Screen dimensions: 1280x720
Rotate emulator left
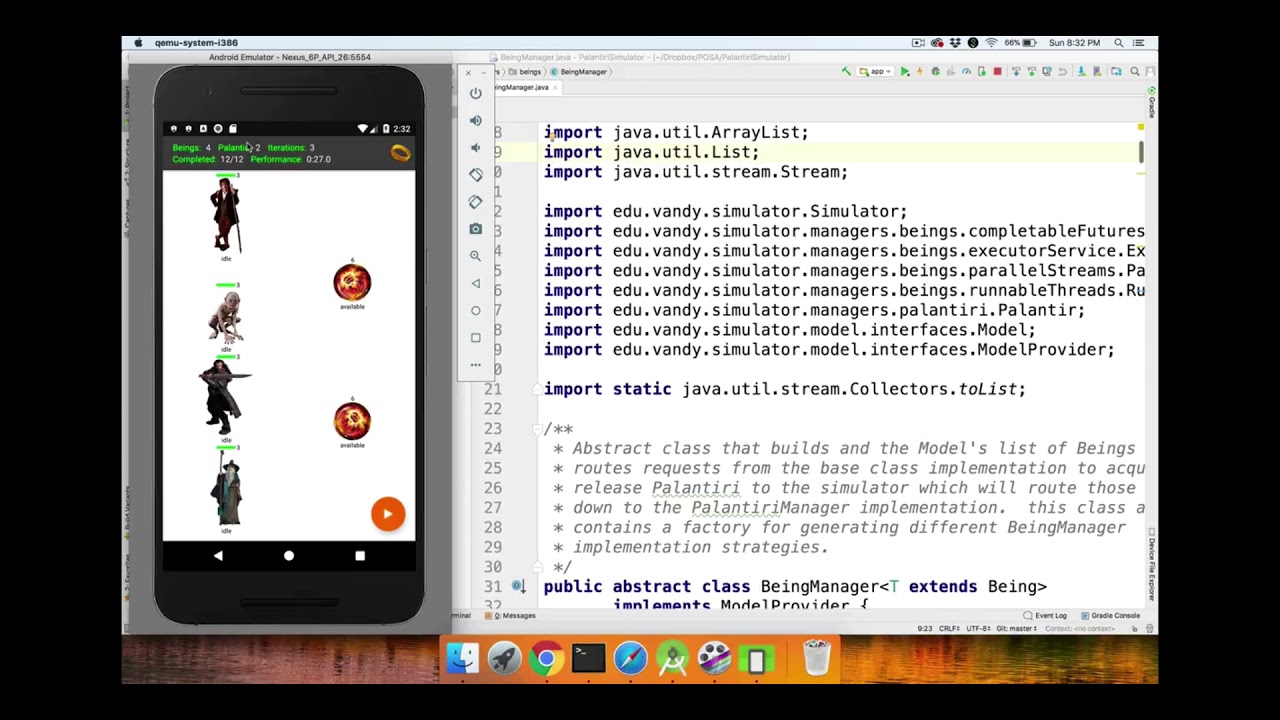tap(476, 174)
